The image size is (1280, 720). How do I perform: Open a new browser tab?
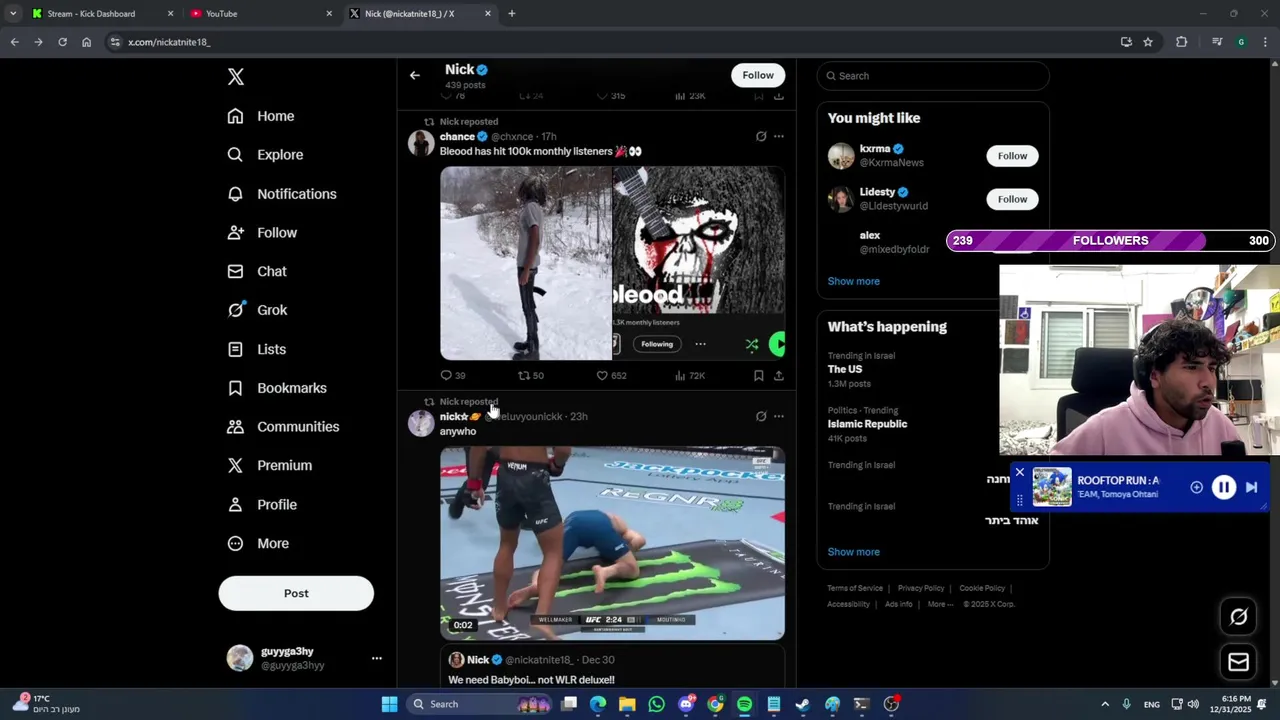tap(512, 14)
